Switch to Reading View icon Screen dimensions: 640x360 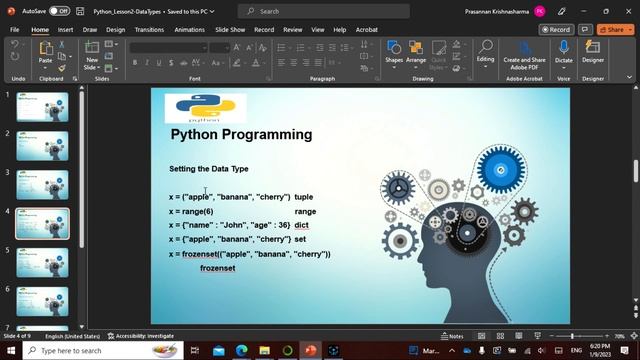[519, 336]
